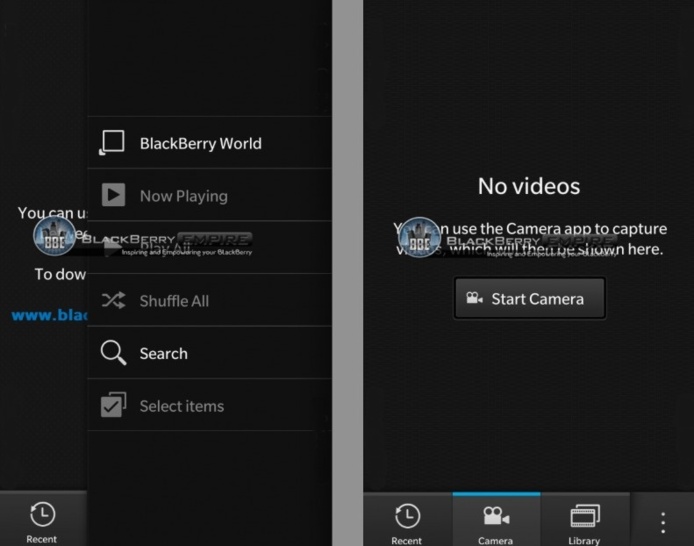
Task: Switch to Recent tab on right screen
Action: pyautogui.click(x=407, y=522)
